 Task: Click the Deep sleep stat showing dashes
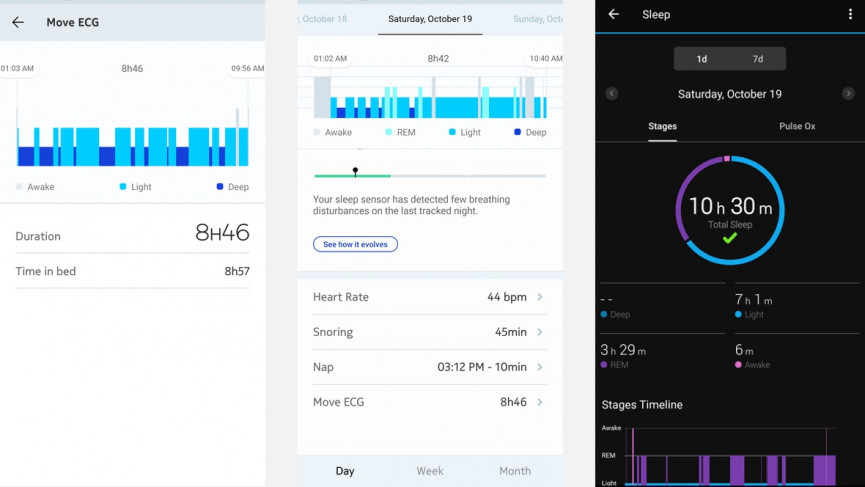(x=607, y=299)
